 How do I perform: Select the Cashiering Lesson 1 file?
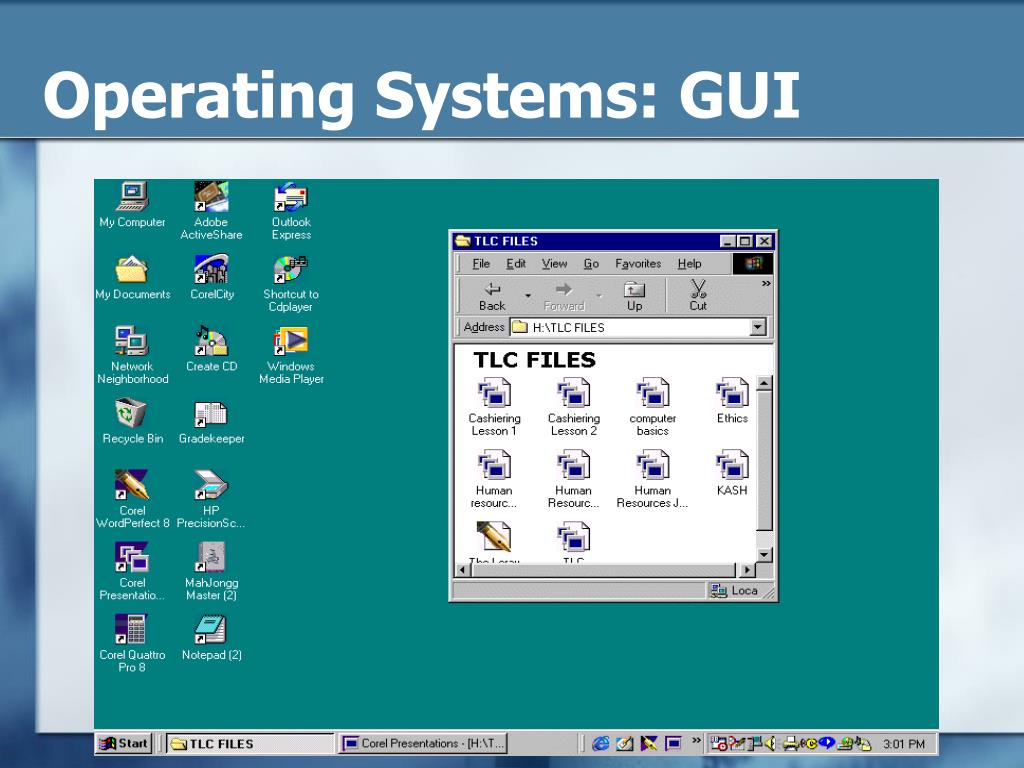click(494, 407)
